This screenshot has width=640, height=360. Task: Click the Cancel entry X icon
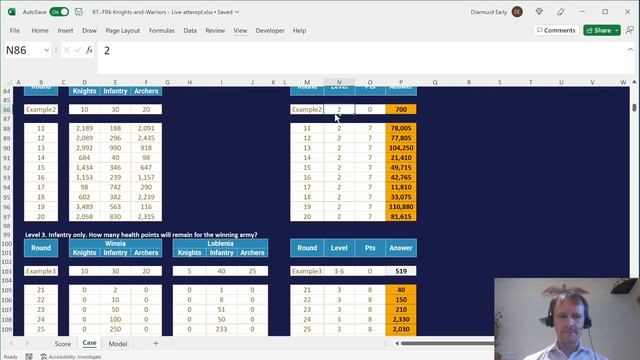[x=67, y=50]
